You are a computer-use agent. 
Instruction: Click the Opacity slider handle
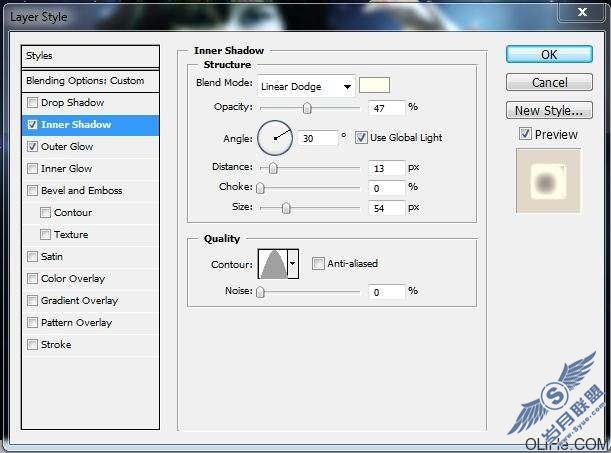(307, 108)
